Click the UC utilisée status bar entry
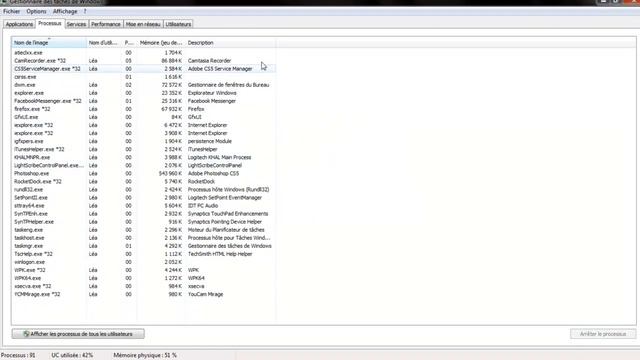 pos(72,356)
